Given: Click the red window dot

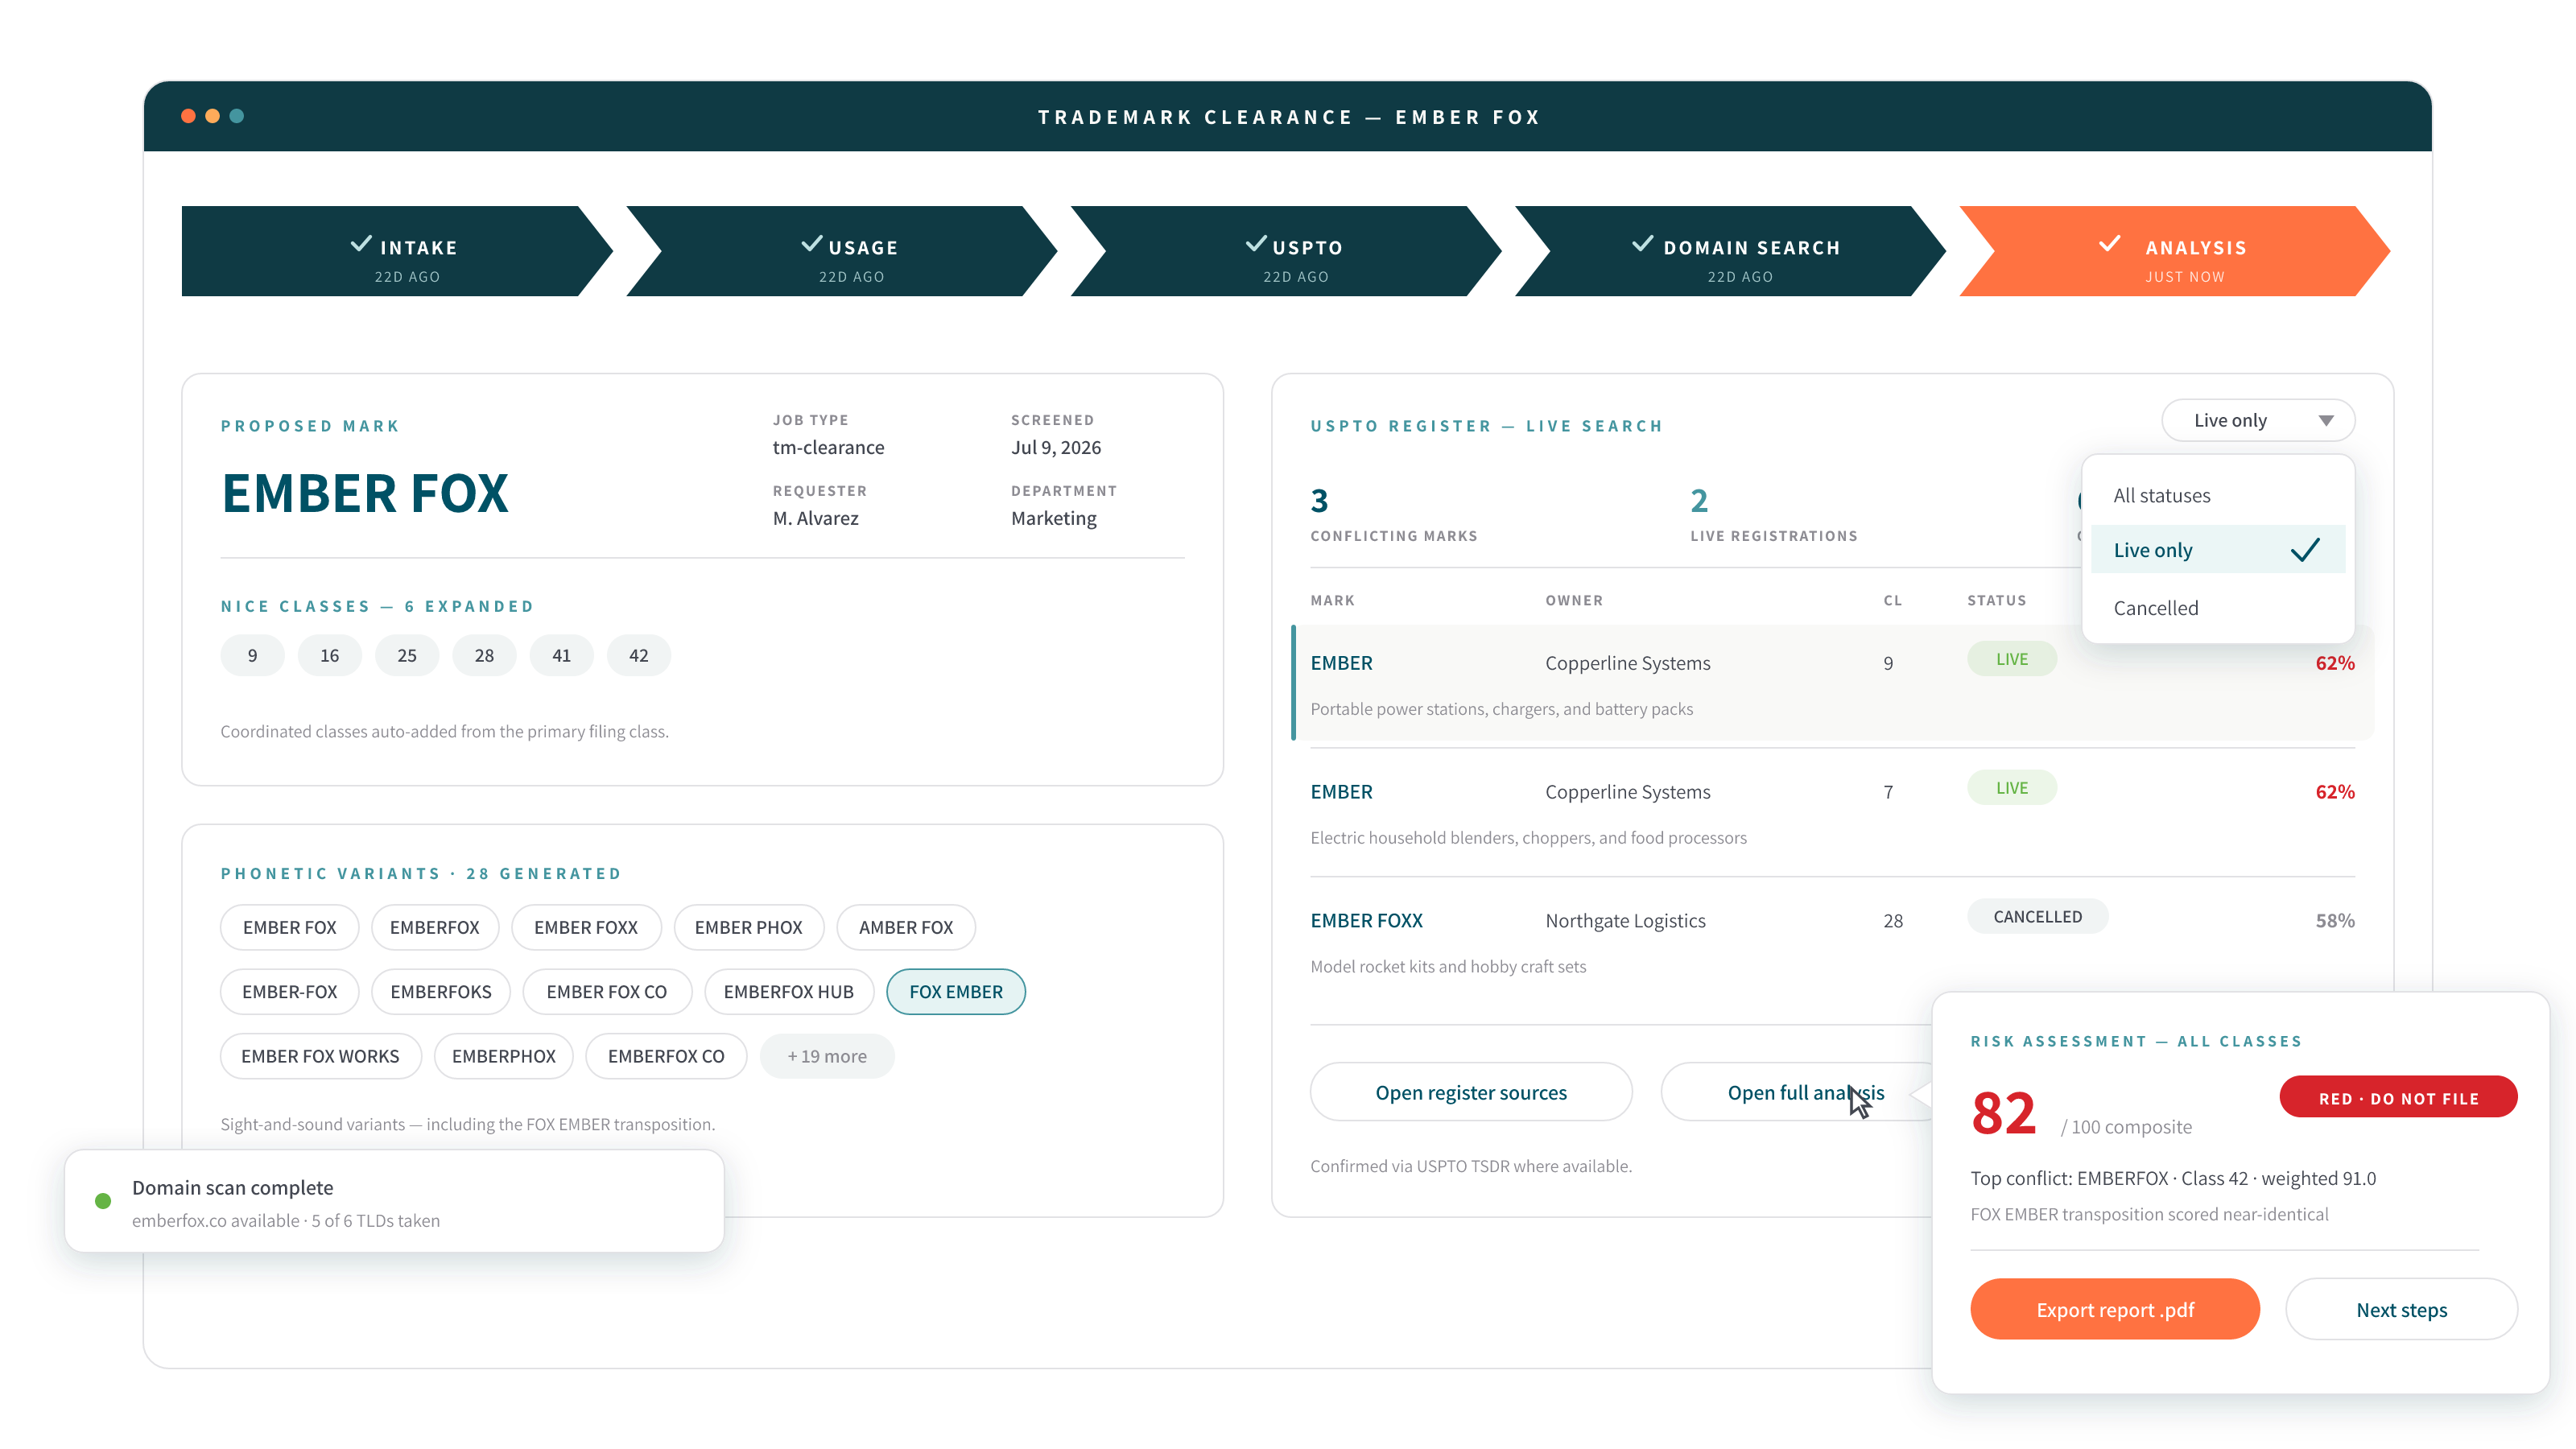Looking at the screenshot, I should [188, 116].
